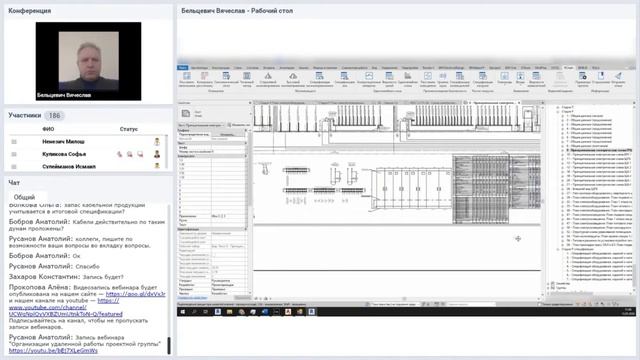Open the youtu.be link from Русанов Анатолий
The image size is (640, 360).
53,351
